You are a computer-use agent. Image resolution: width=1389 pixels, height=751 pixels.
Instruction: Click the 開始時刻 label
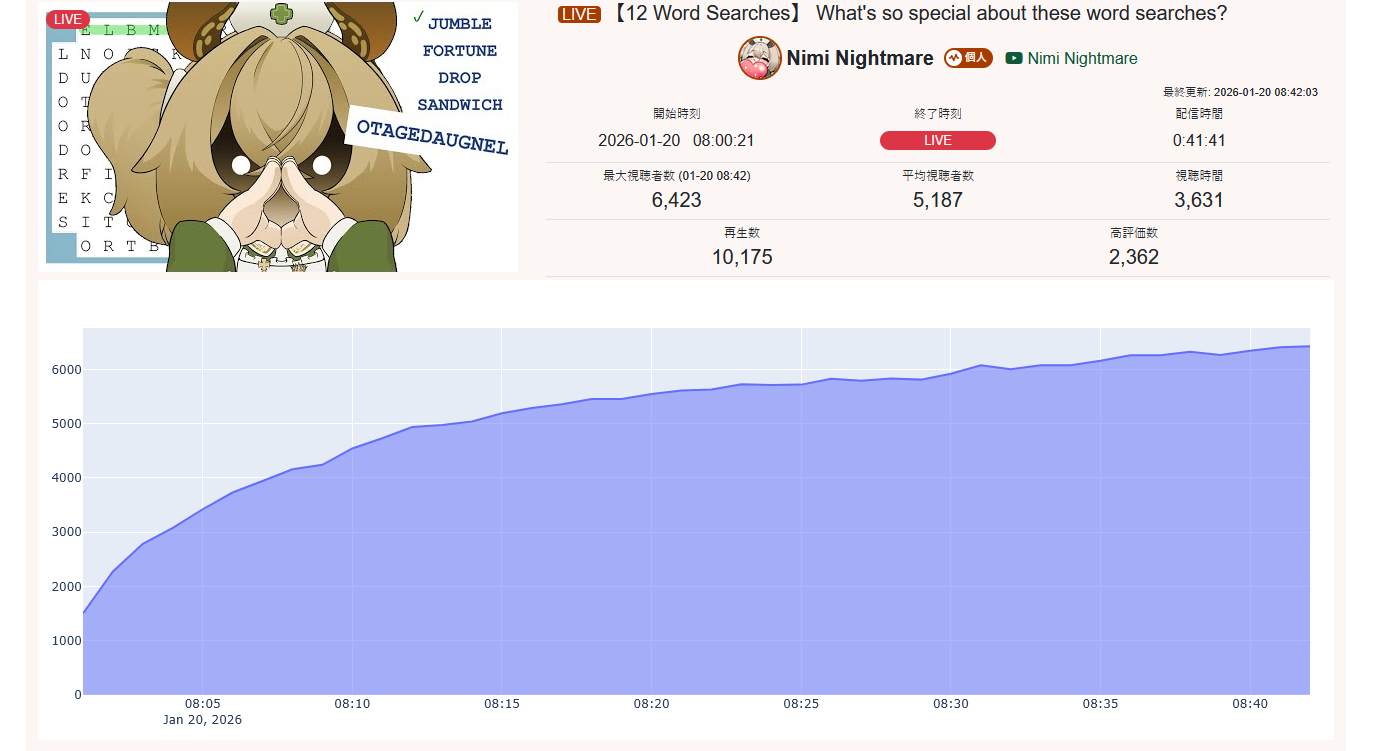tap(676, 114)
